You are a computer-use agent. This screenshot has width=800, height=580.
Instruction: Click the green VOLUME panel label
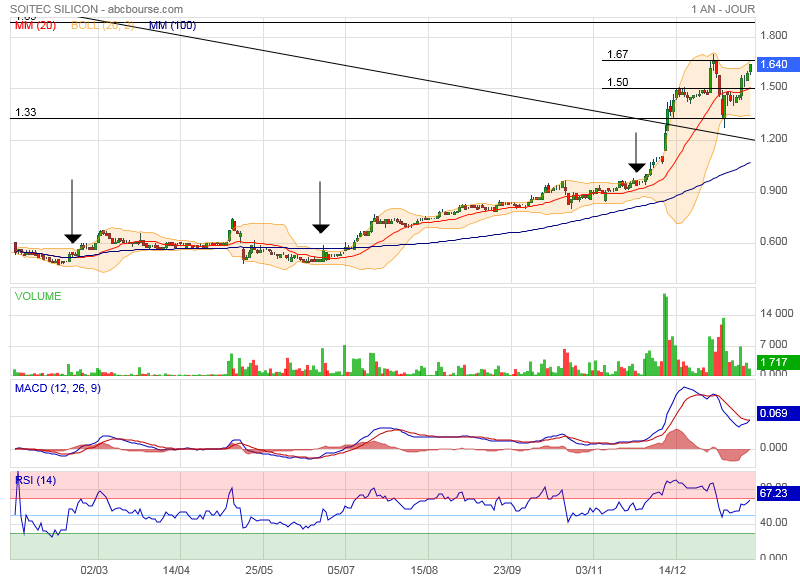click(x=38, y=296)
